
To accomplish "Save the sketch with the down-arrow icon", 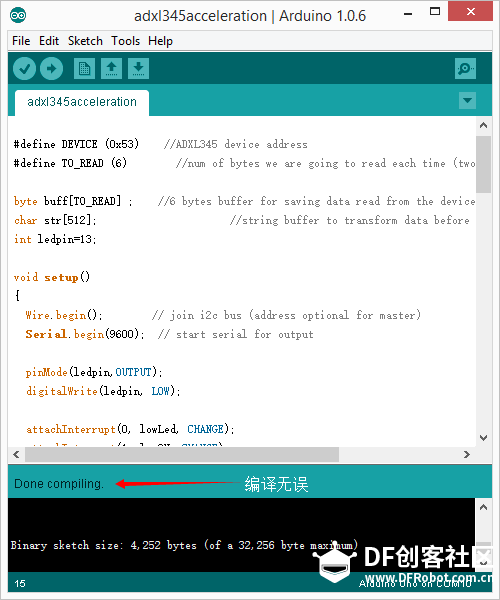I will pos(138,69).
